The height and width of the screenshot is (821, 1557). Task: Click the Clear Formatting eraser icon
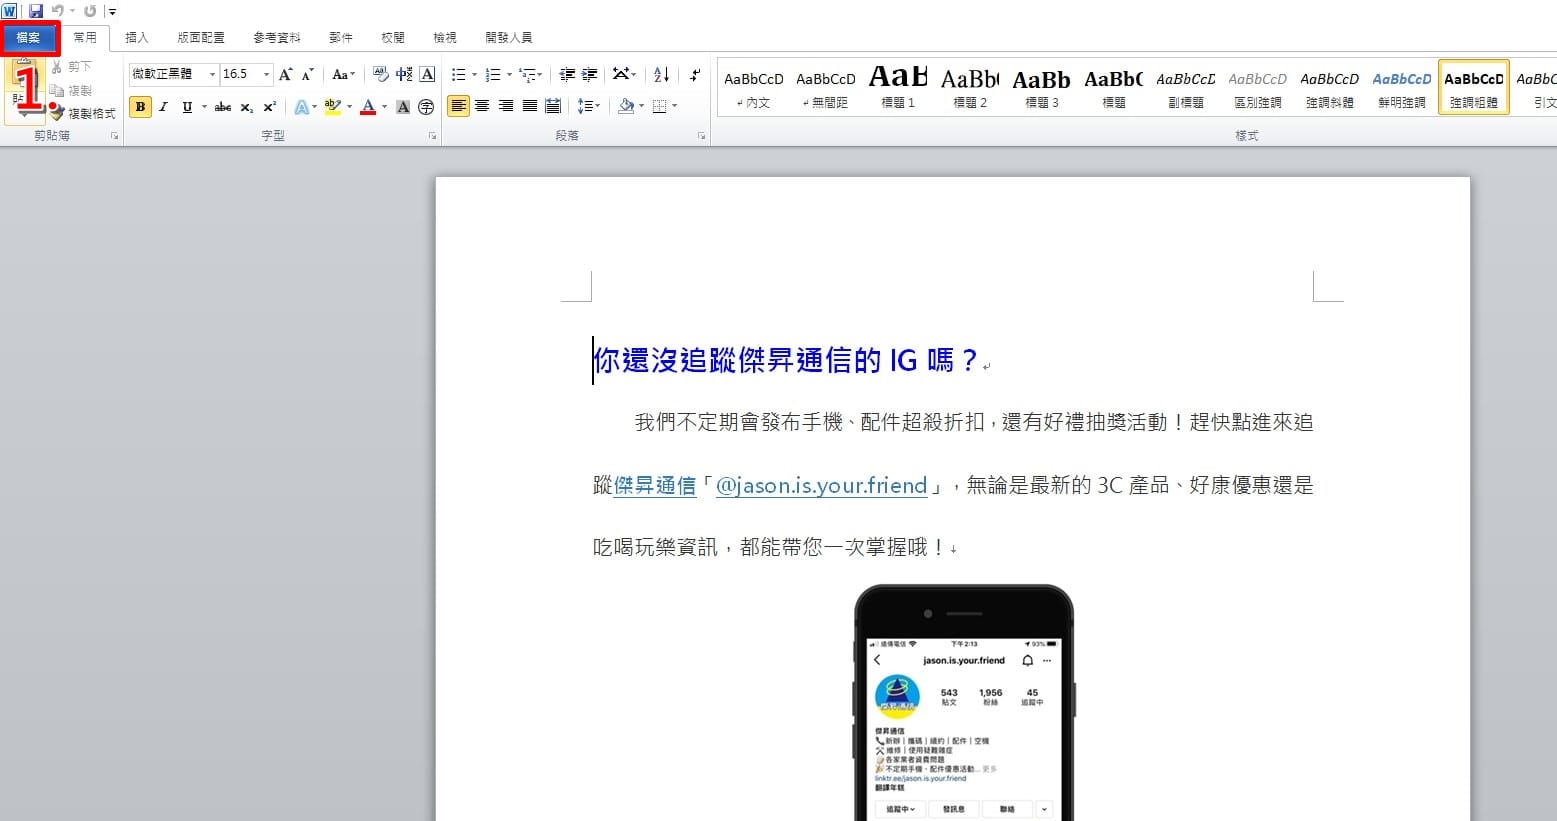coord(381,74)
